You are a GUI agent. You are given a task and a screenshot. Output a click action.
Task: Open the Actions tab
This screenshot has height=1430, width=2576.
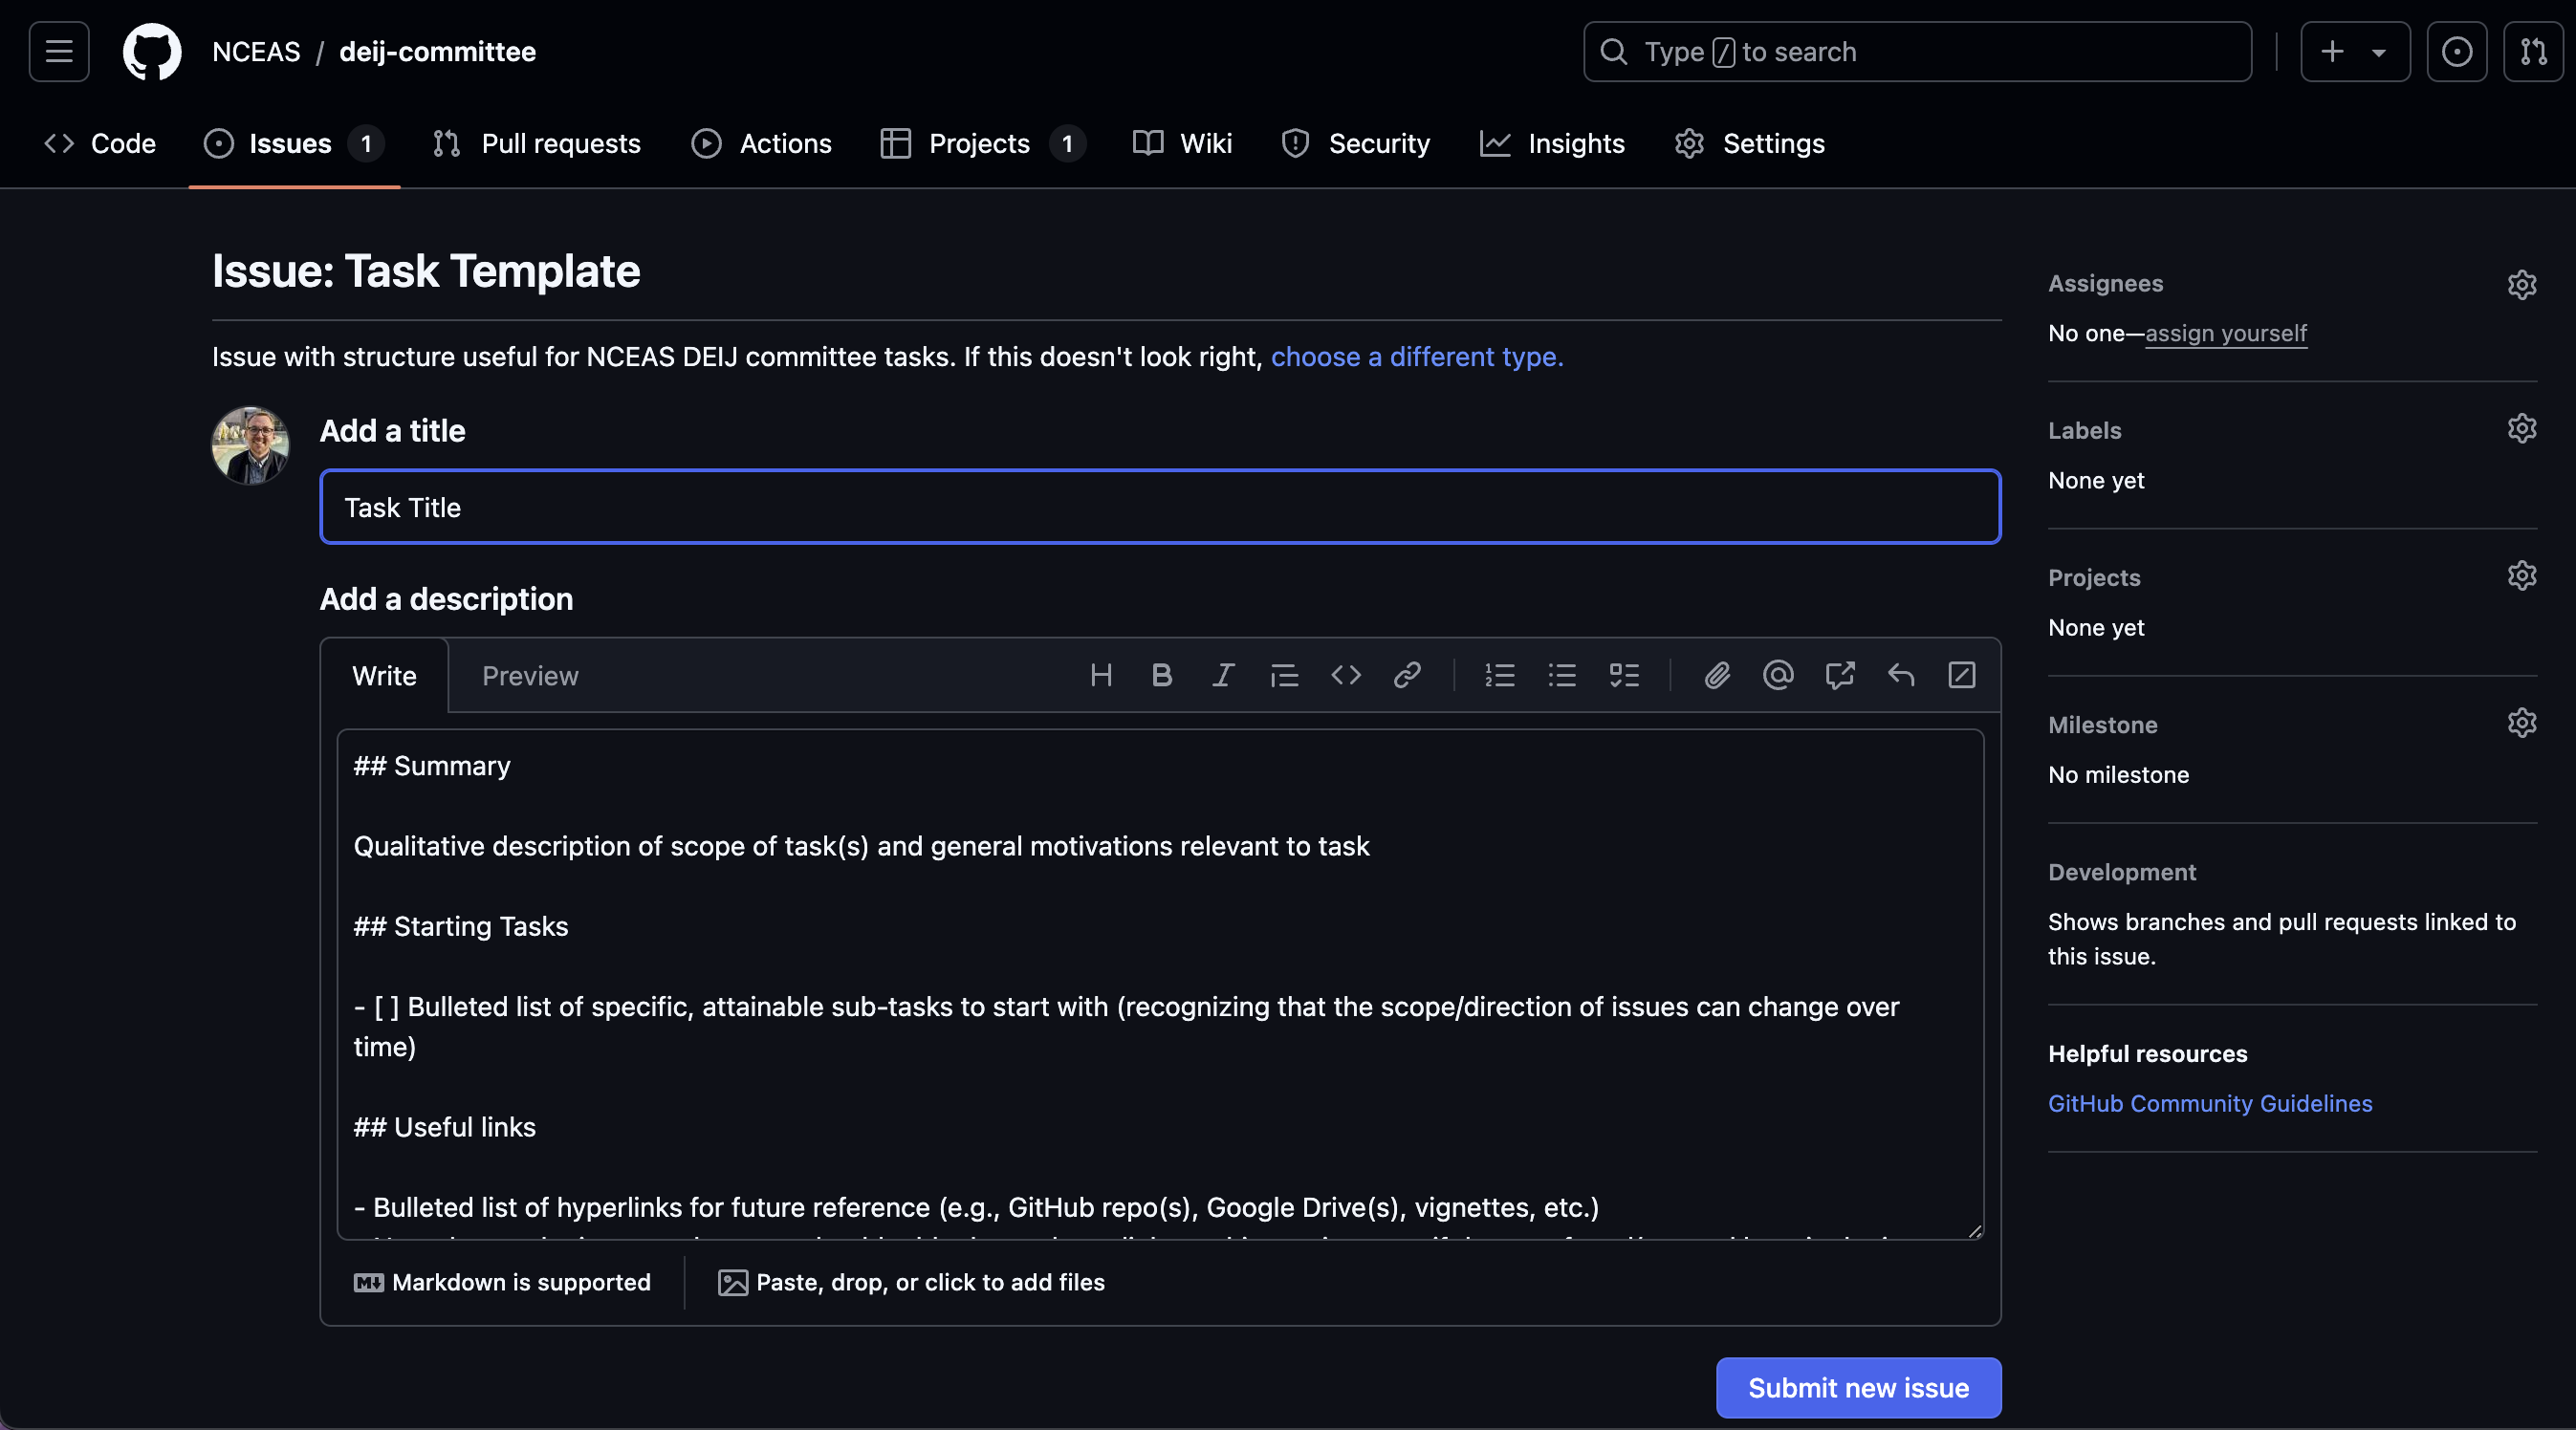(762, 143)
